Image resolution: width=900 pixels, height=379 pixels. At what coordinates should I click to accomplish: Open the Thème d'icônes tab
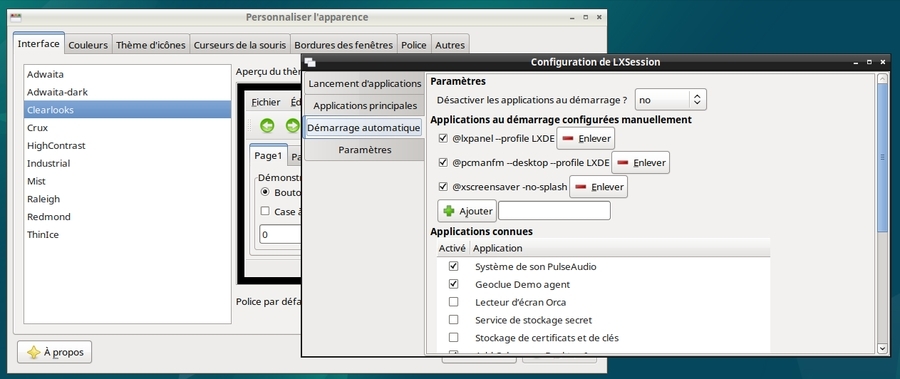coord(151,45)
